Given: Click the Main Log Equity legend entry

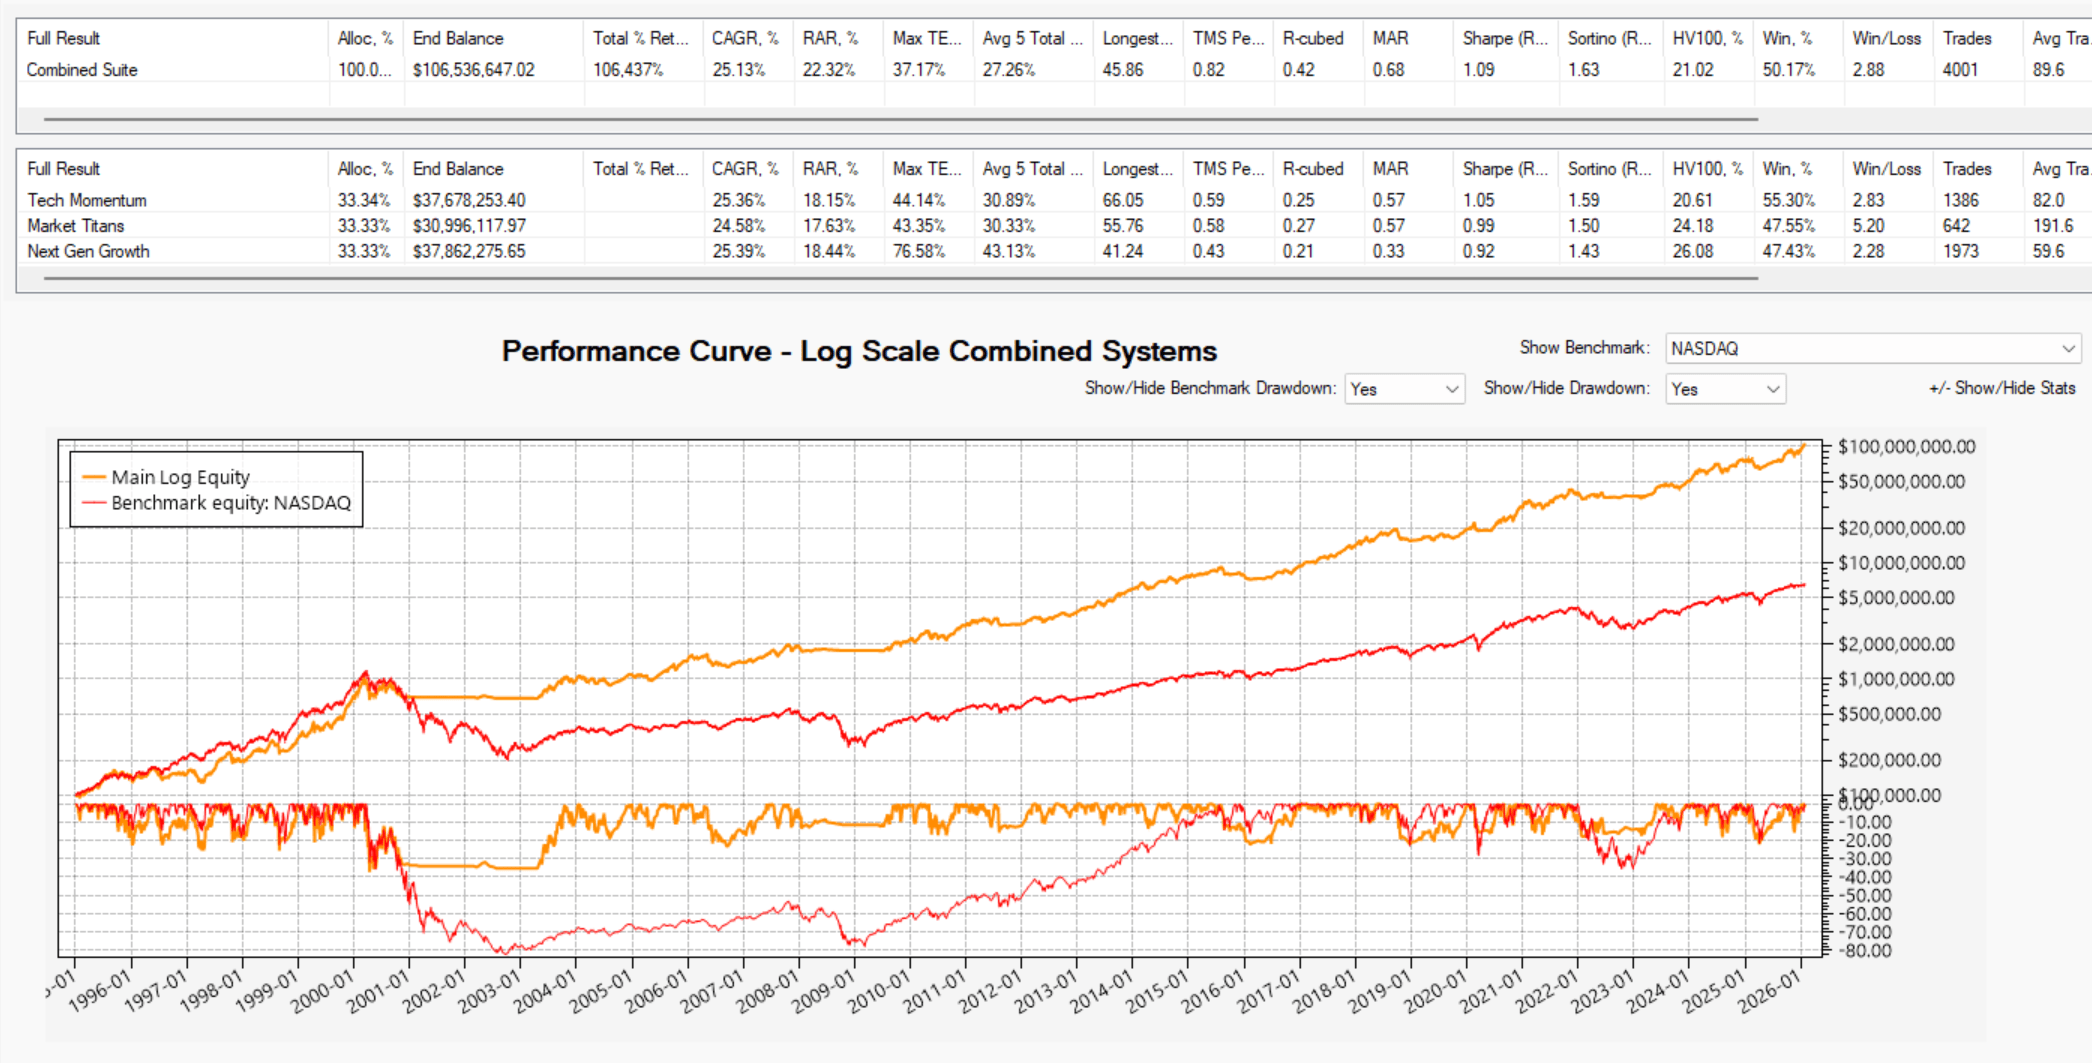Looking at the screenshot, I should (180, 477).
